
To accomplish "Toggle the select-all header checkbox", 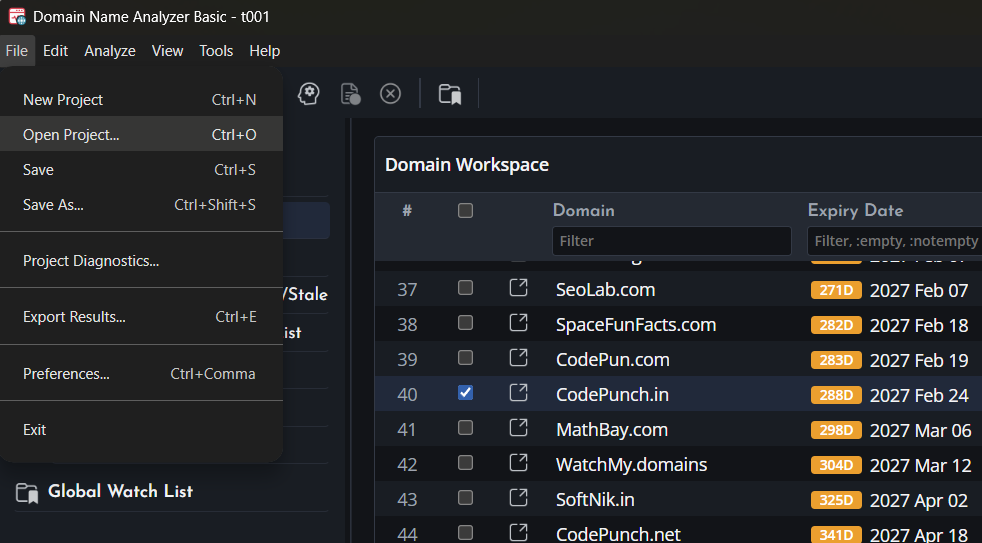I will pyautogui.click(x=465, y=210).
